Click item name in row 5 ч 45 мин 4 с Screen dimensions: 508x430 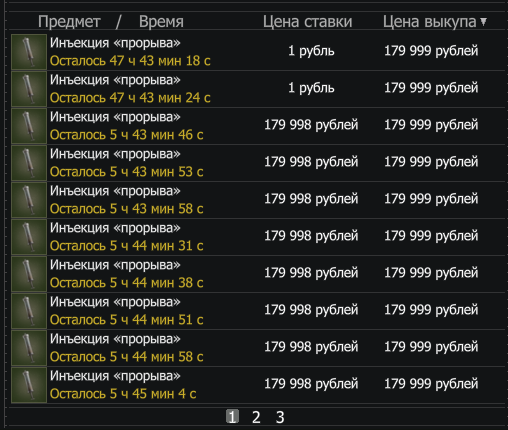(115, 376)
